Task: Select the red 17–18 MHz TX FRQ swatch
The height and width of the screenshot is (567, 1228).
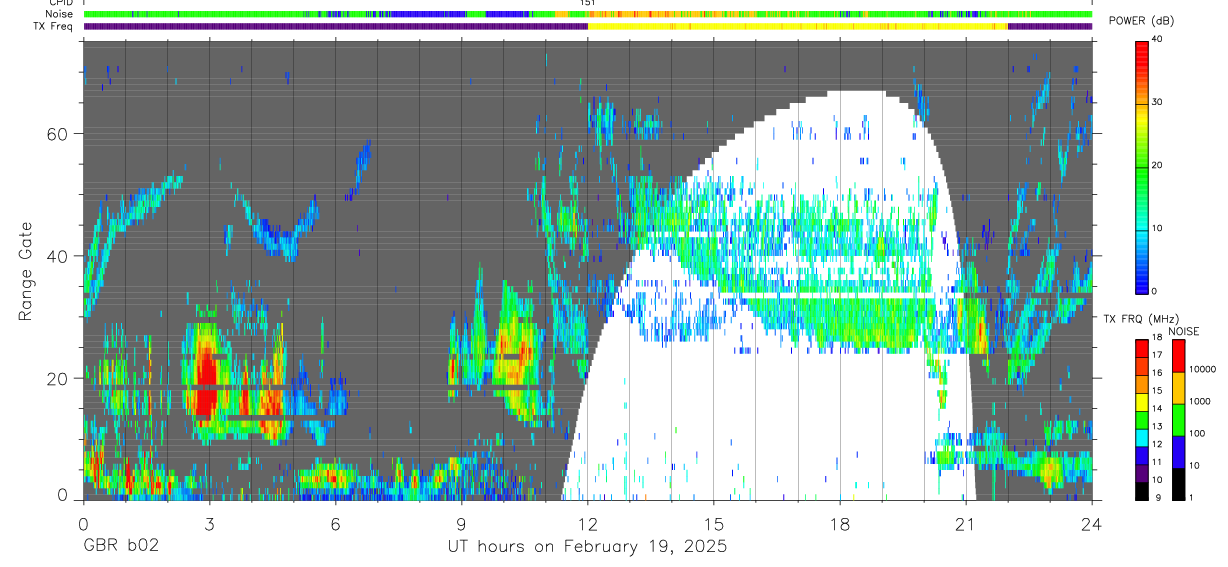Action: (x=1142, y=348)
